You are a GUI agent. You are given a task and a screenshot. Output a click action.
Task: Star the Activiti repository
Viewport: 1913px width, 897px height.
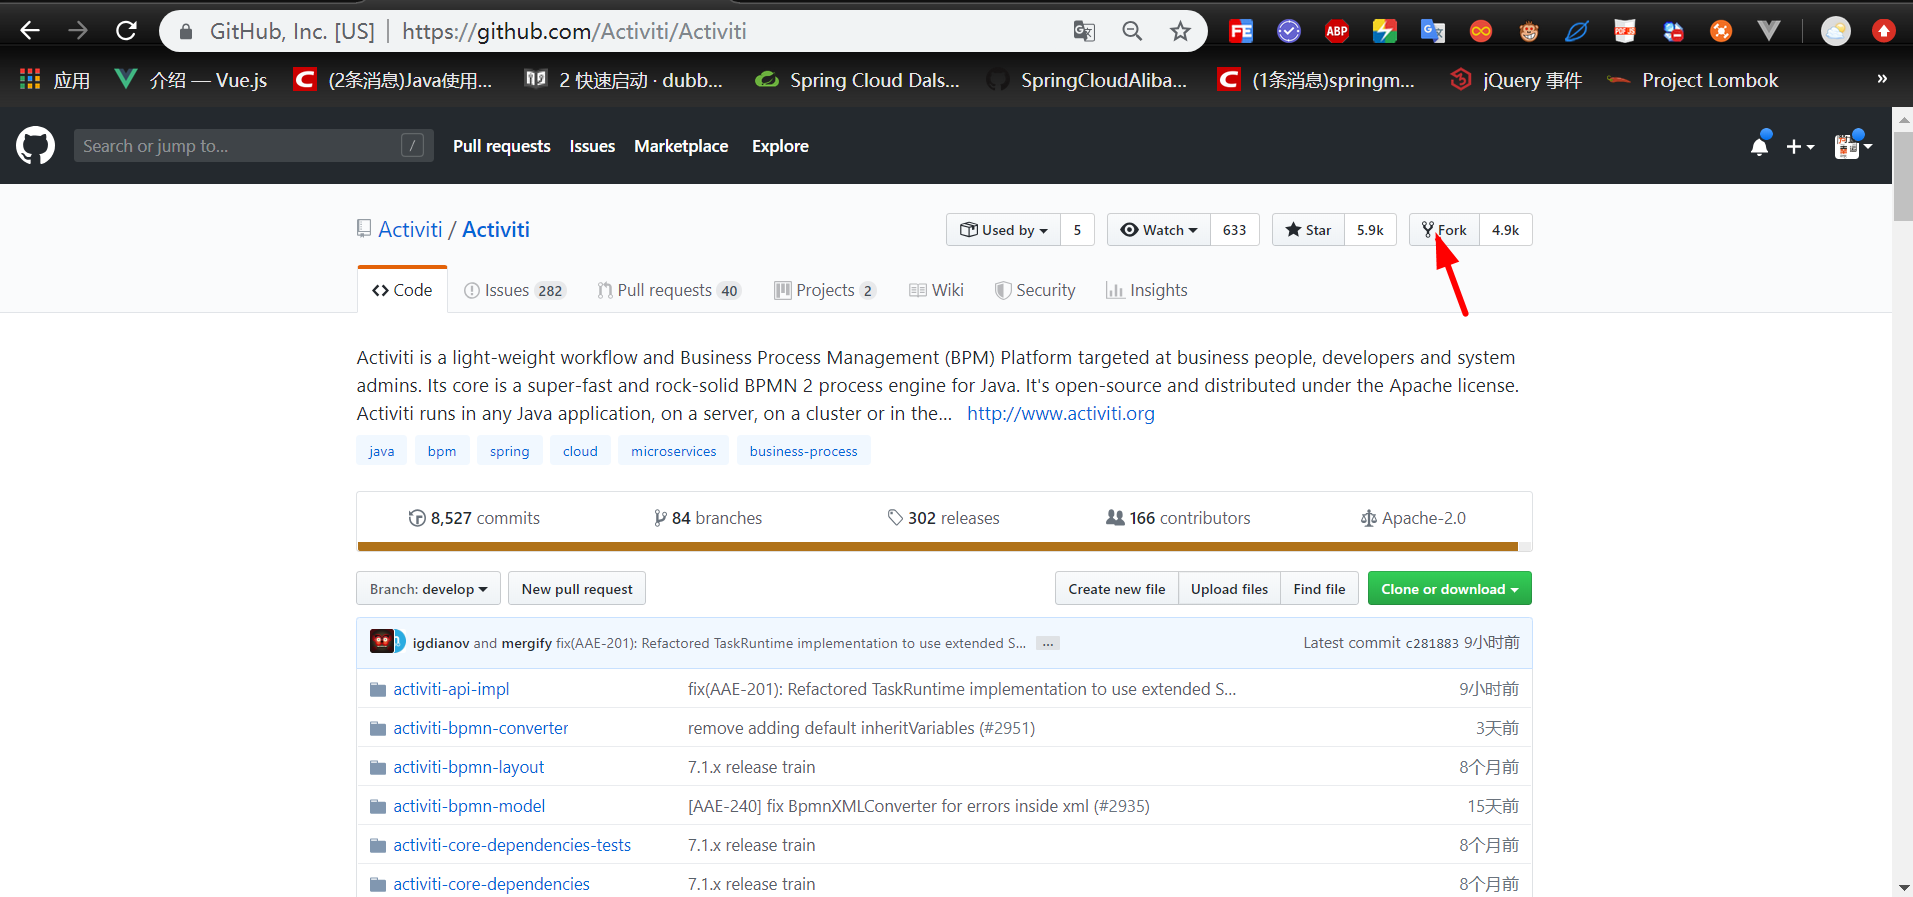[x=1309, y=230]
